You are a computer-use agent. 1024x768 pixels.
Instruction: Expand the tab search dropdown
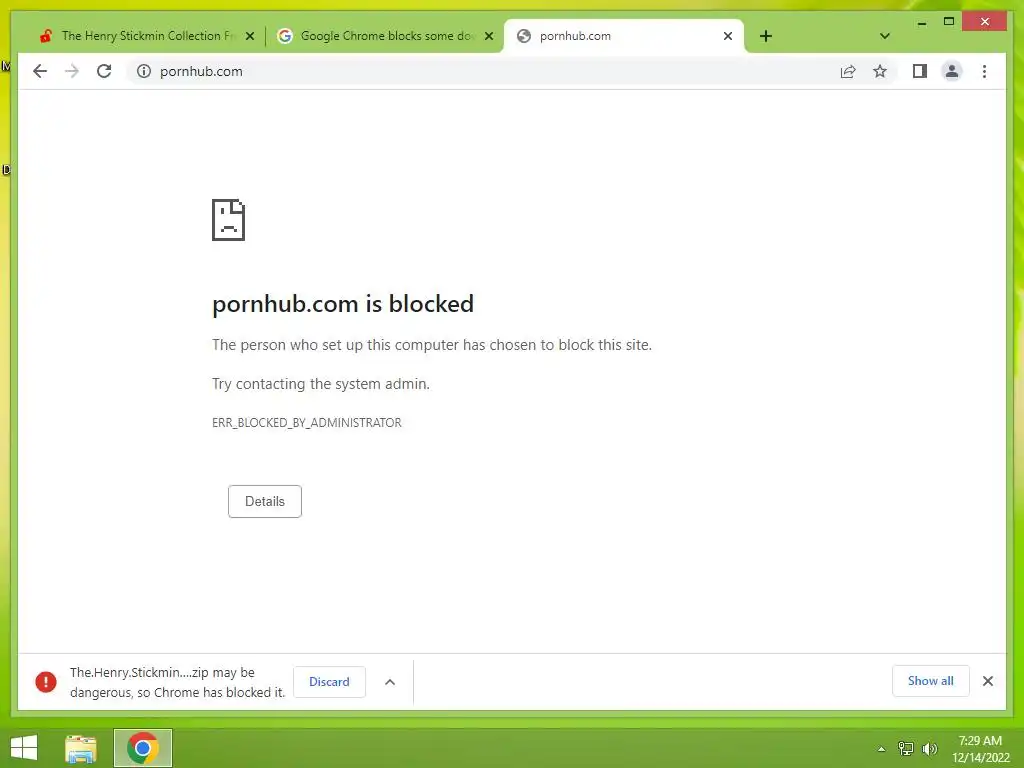coord(884,36)
